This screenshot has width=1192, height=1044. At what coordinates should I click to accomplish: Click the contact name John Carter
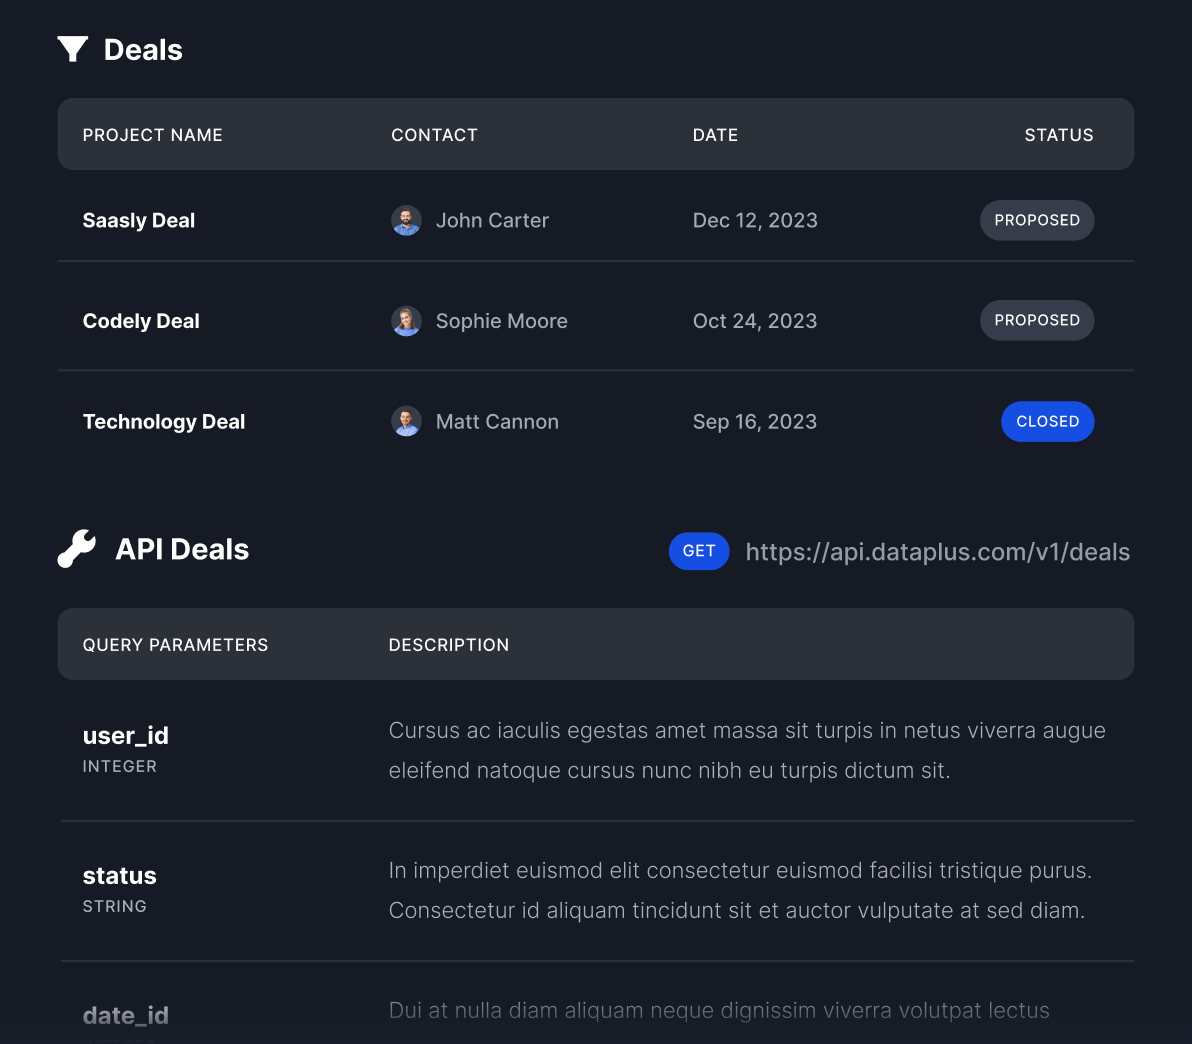click(x=491, y=220)
